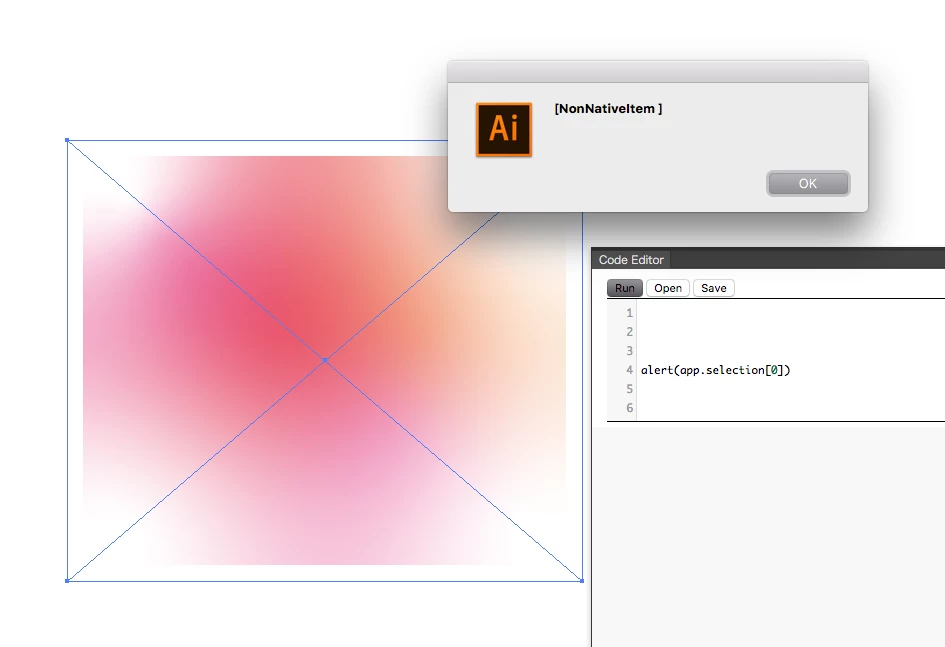
Task: Click OK in the alert dialog
Action: coord(808,183)
